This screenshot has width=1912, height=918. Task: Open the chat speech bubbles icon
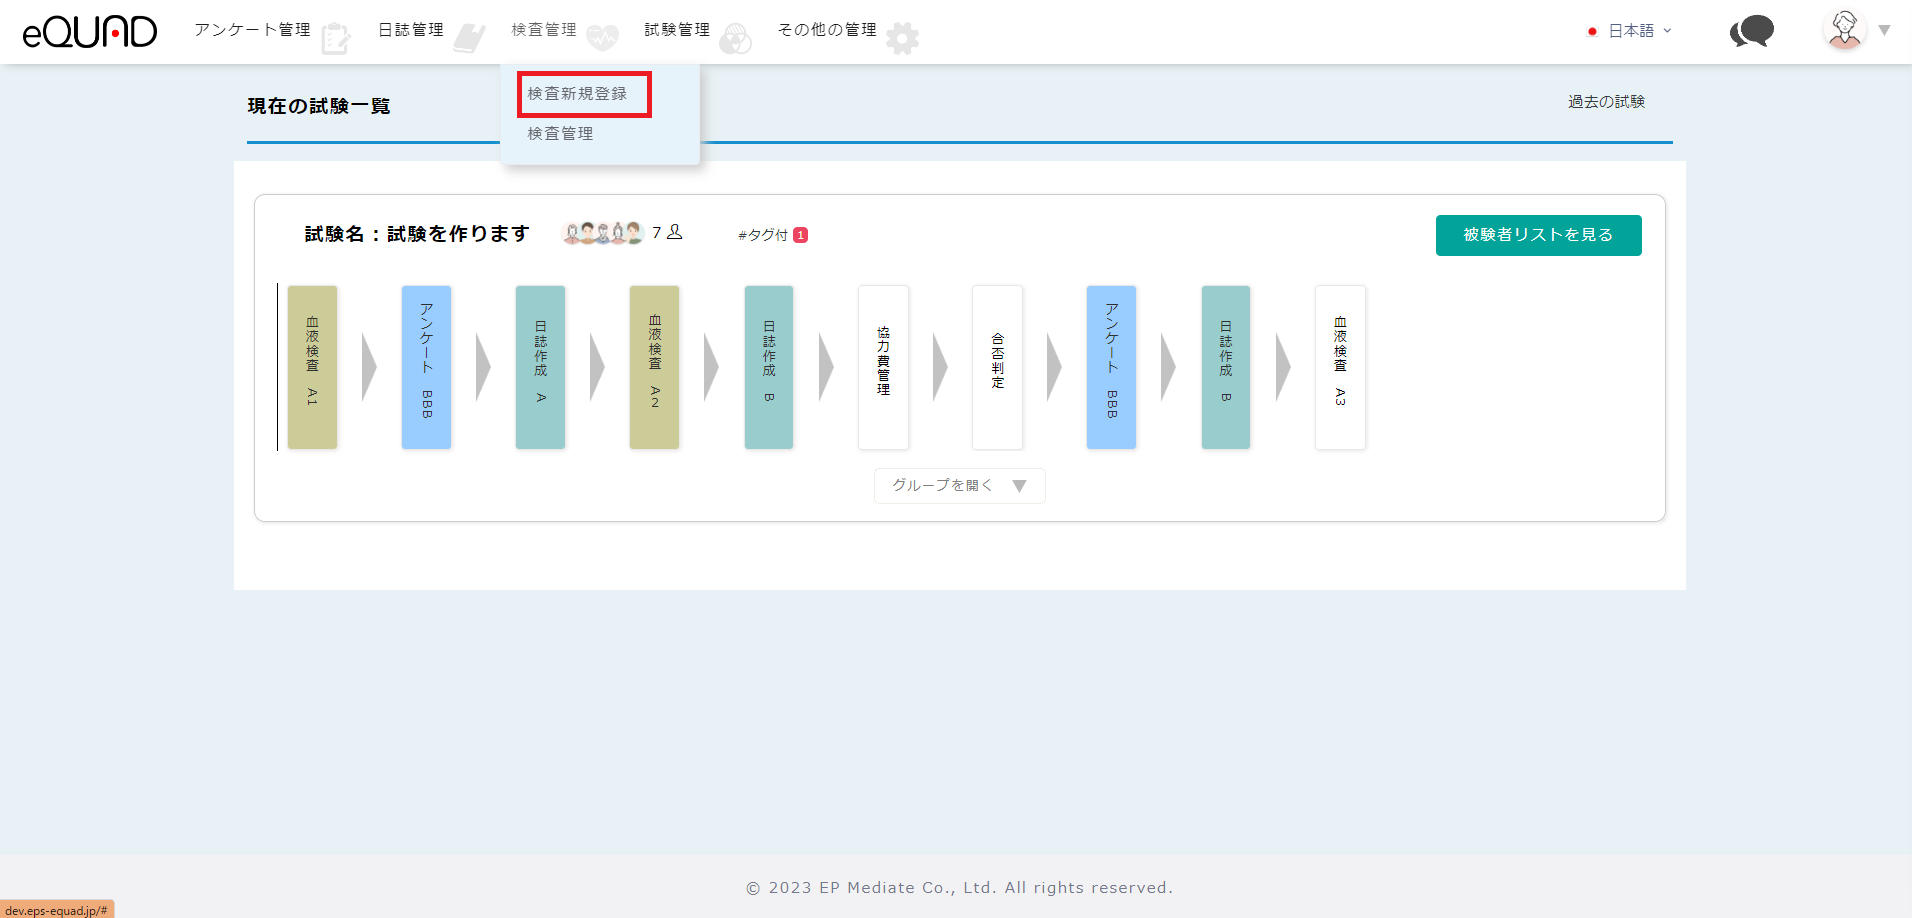(x=1751, y=32)
